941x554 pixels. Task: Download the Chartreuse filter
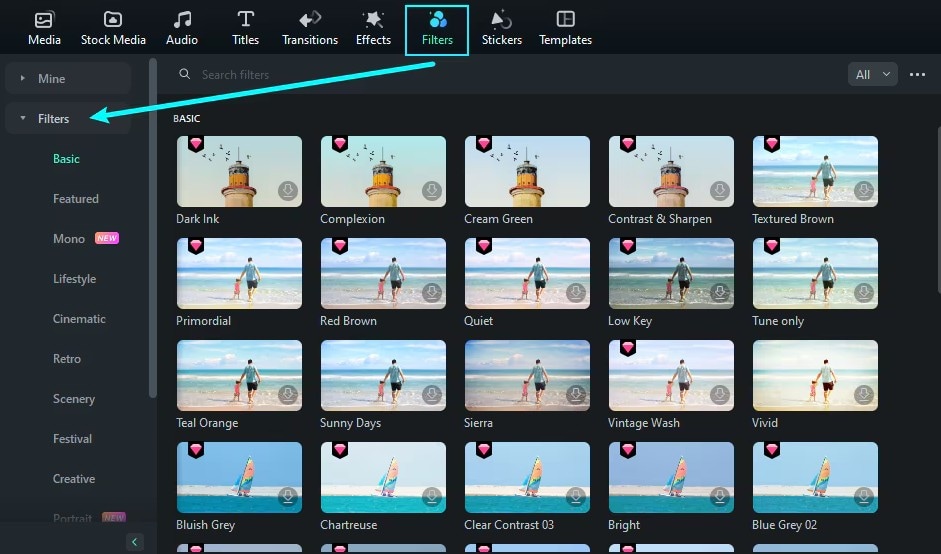tap(432, 497)
